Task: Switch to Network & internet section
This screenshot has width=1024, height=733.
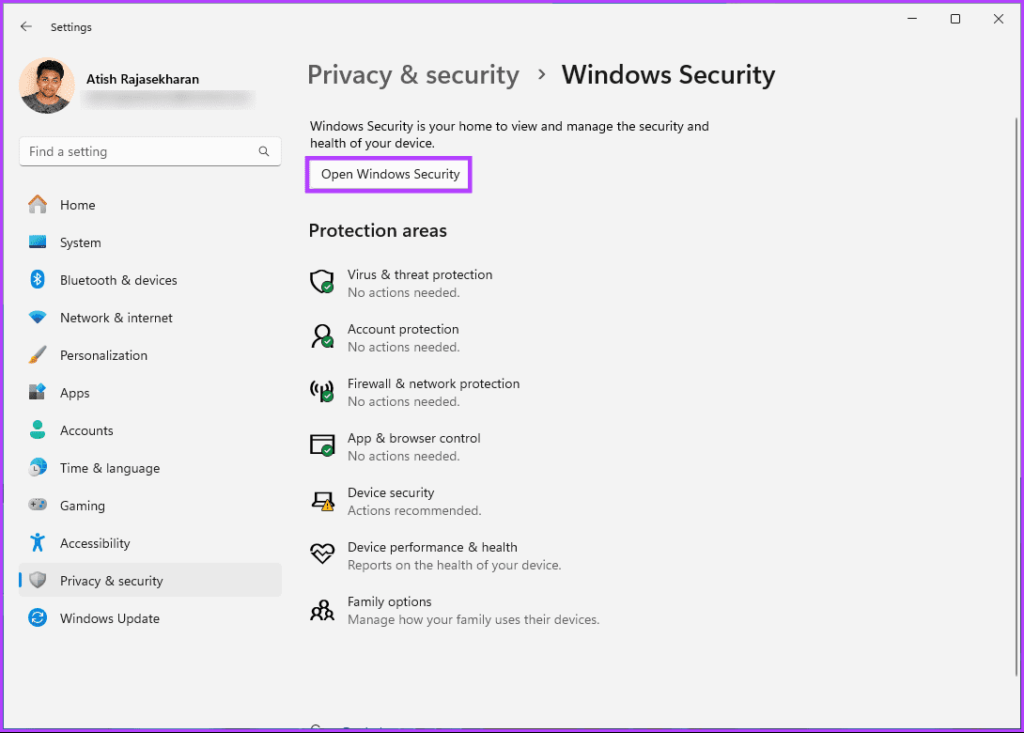Action: click(x=37, y=317)
